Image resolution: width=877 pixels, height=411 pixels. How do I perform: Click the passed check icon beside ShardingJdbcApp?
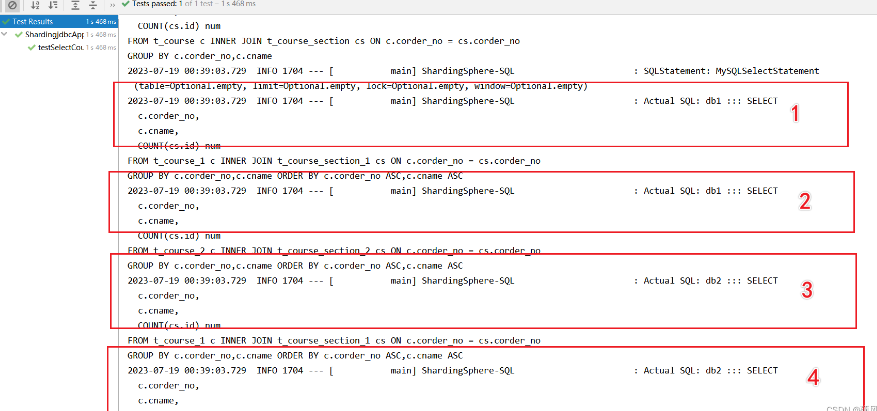pos(19,35)
